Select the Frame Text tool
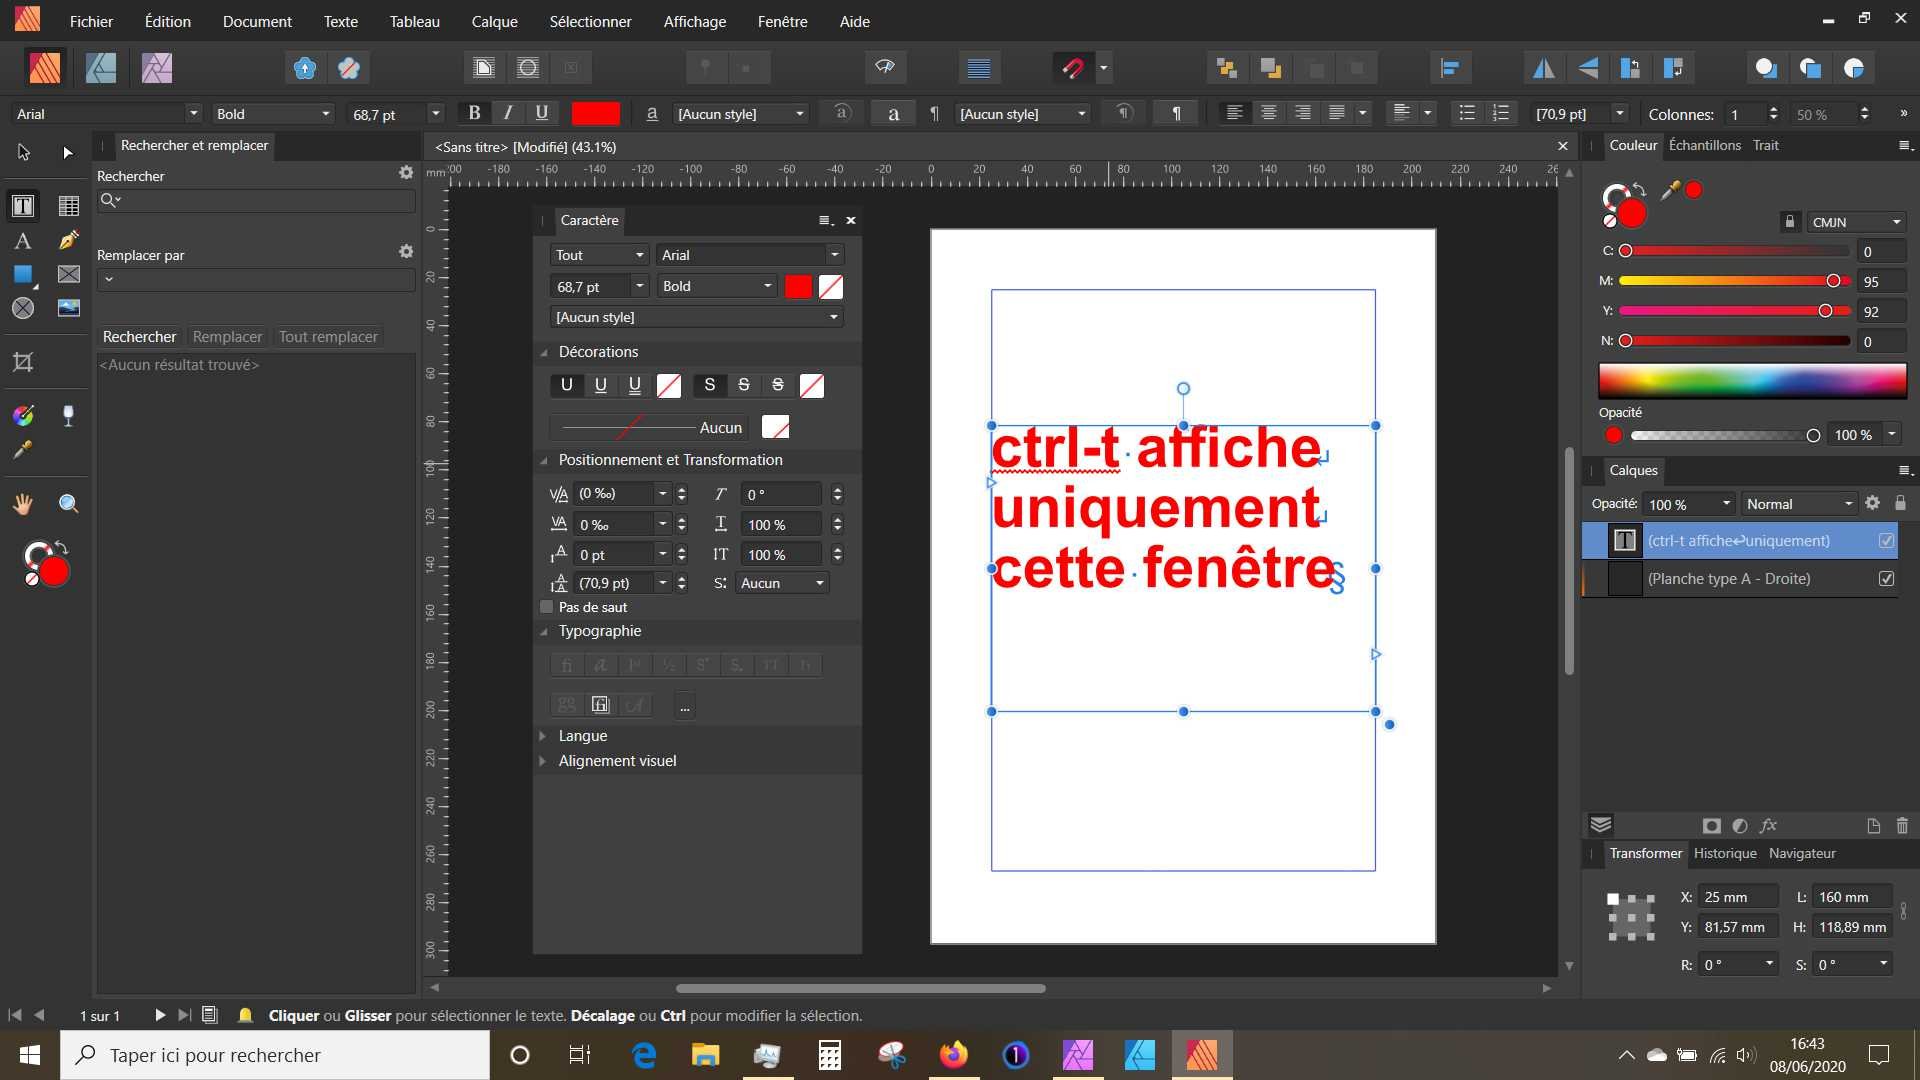The image size is (1920, 1080). 22,206
